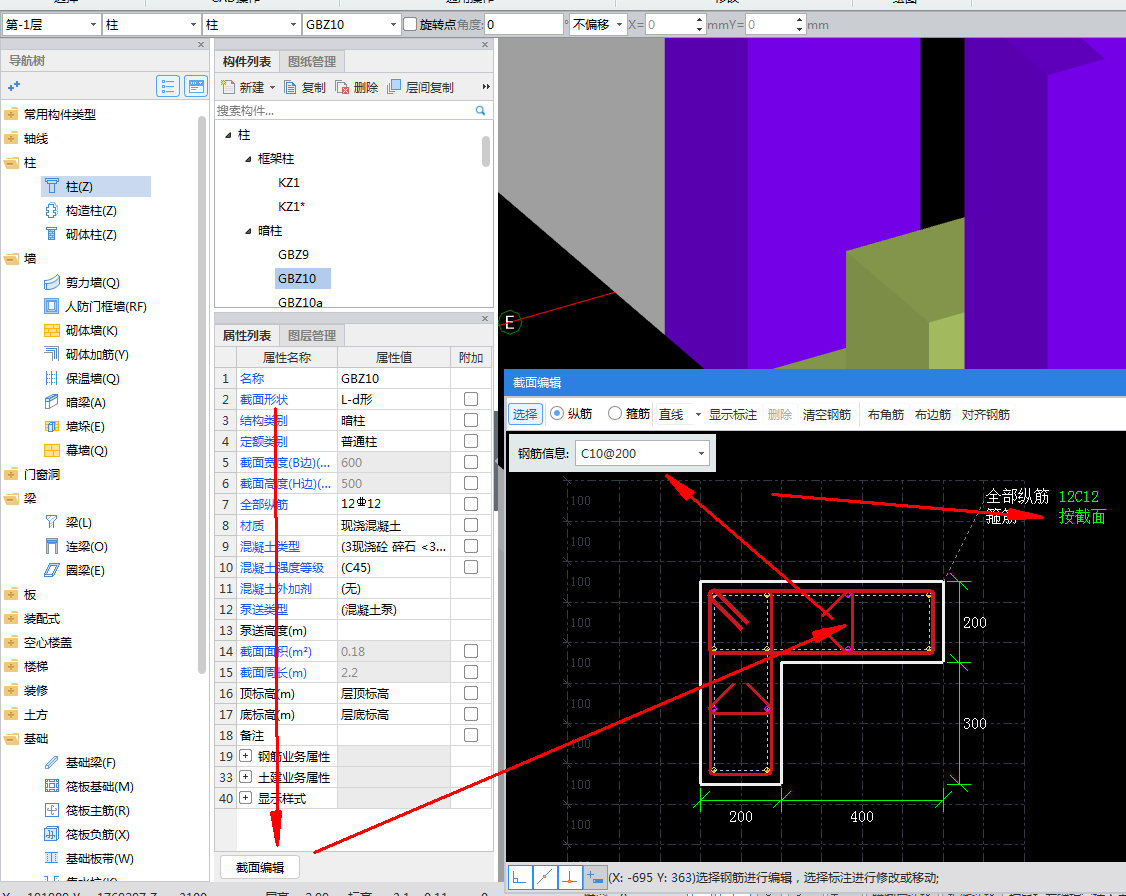The width and height of the screenshot is (1126, 896).
Task: Expand the 钢筋业务属性 property group
Action: pos(246,756)
